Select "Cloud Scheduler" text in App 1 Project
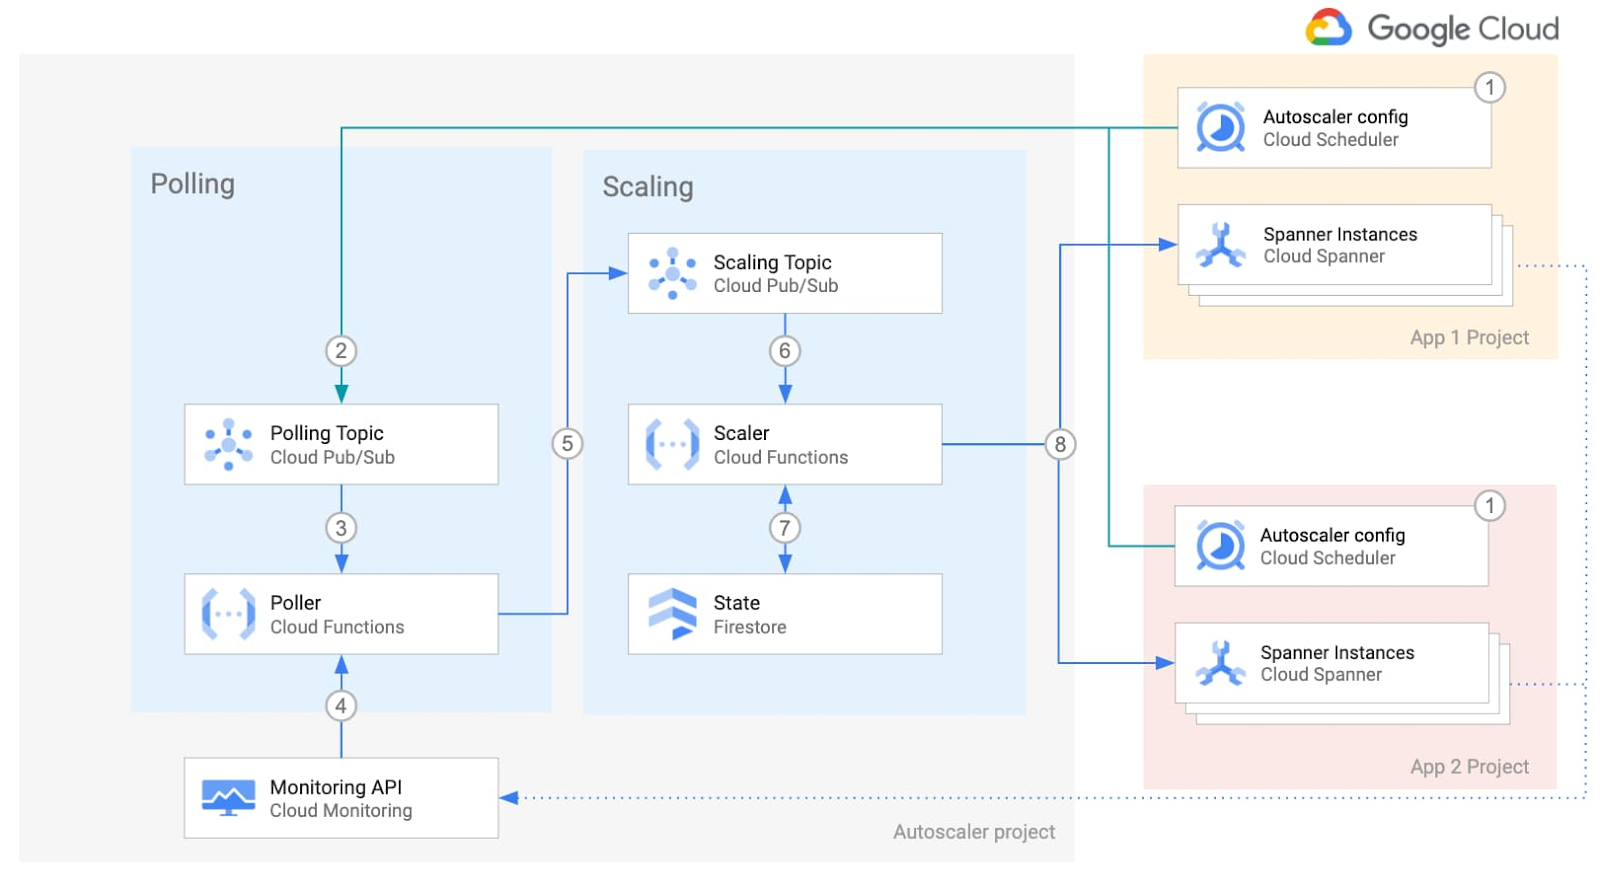The height and width of the screenshot is (888, 1600). coord(1331,140)
